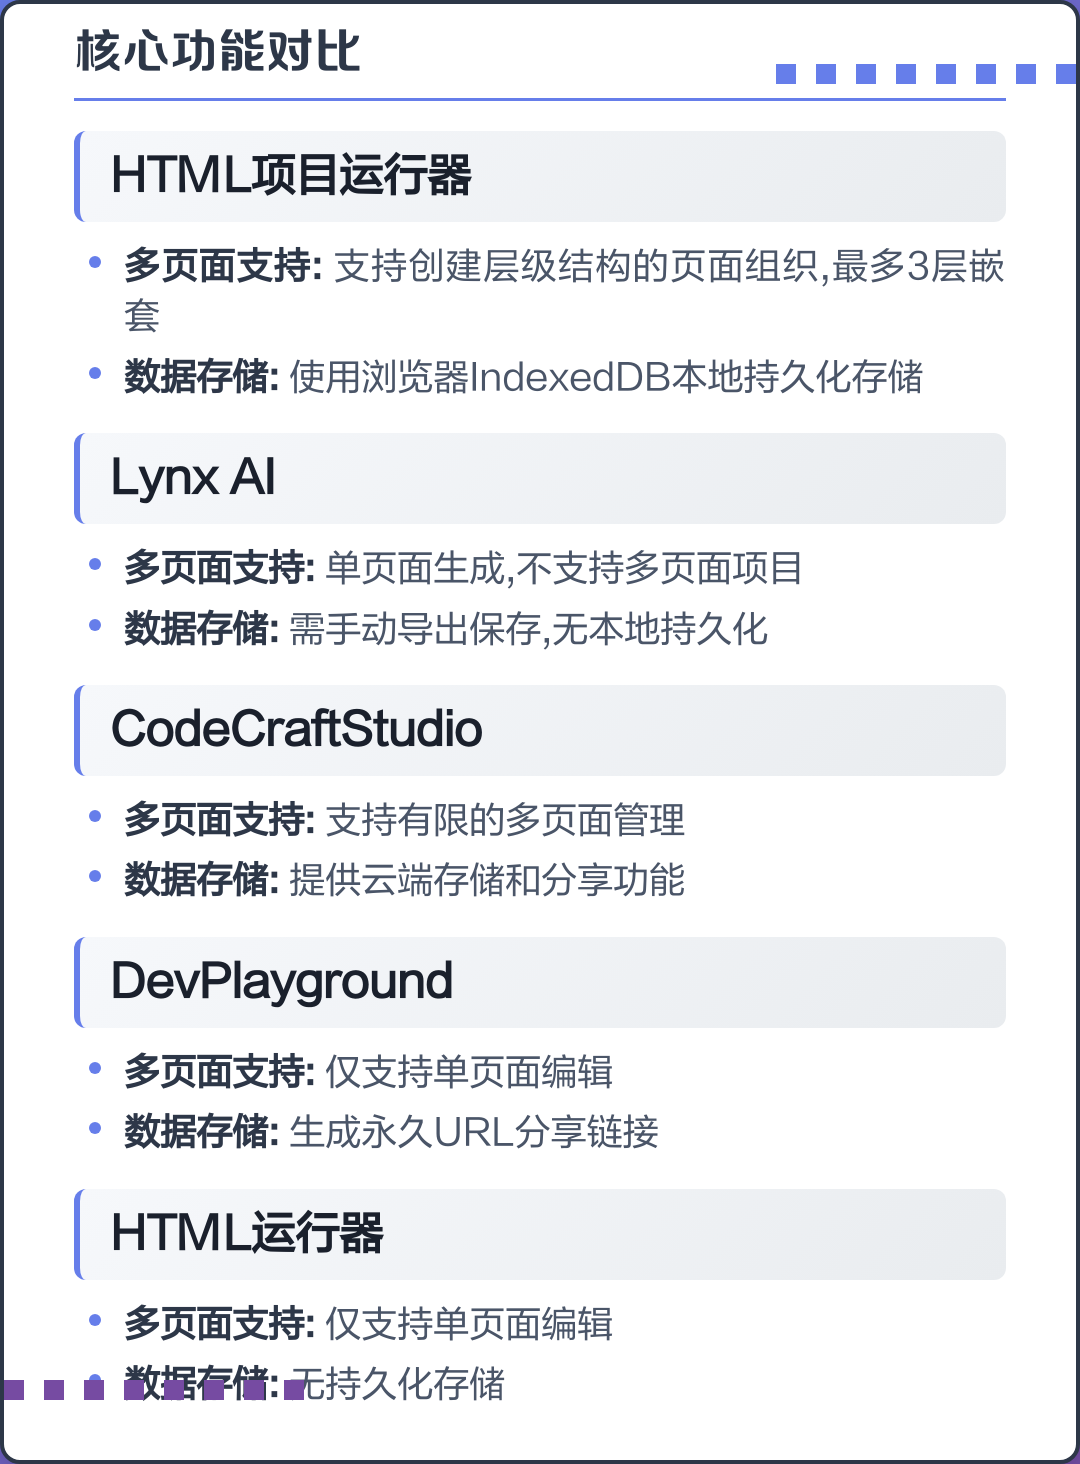Select the HTML运行器 section header
Screen dimensions: 1080x1464
pyautogui.click(x=540, y=1234)
